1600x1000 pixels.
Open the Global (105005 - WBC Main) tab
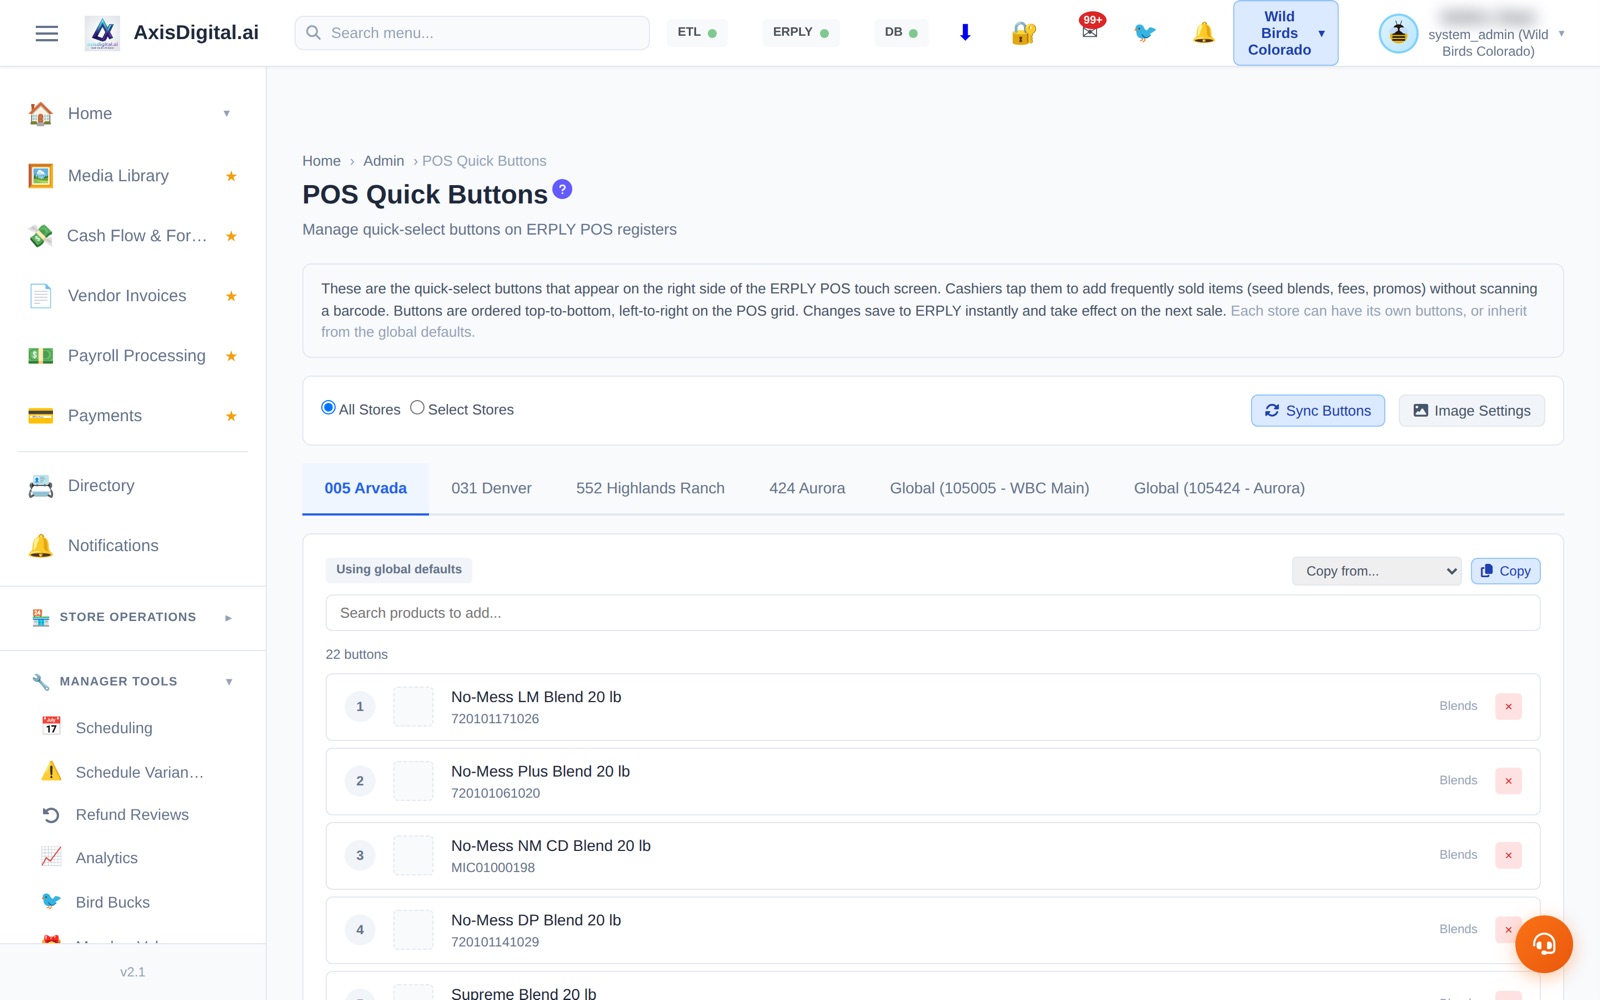click(x=990, y=489)
